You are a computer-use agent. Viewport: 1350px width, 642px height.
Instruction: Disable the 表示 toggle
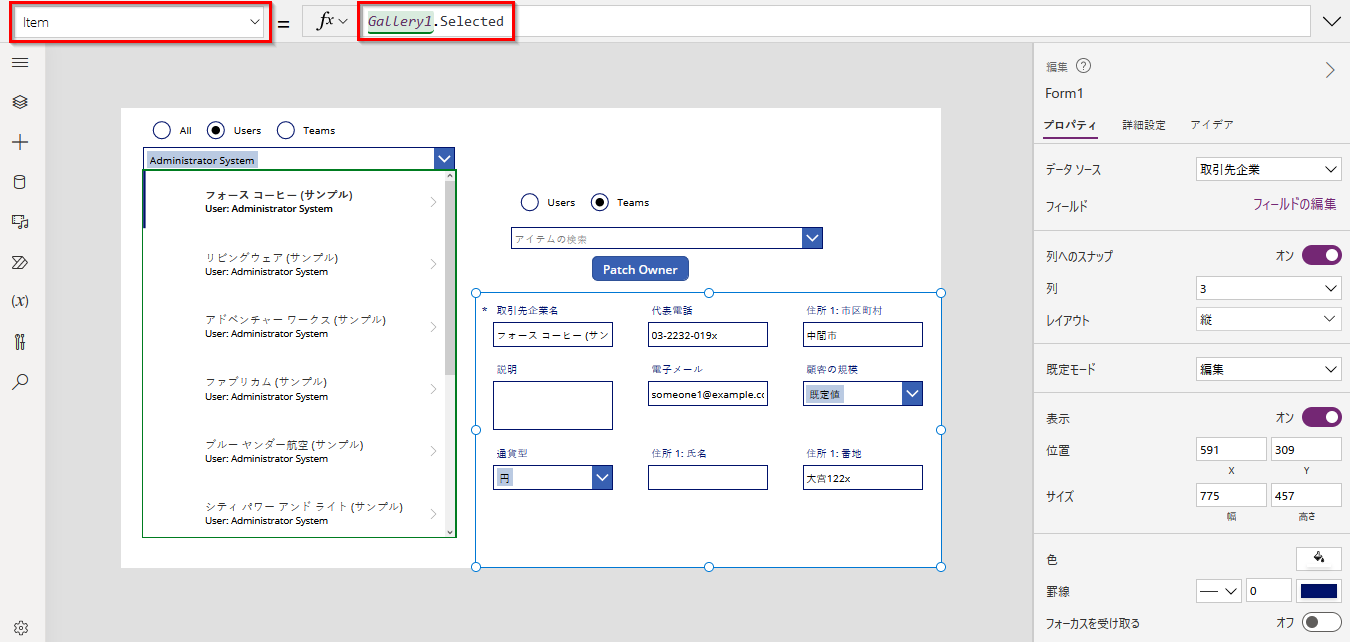click(1322, 417)
